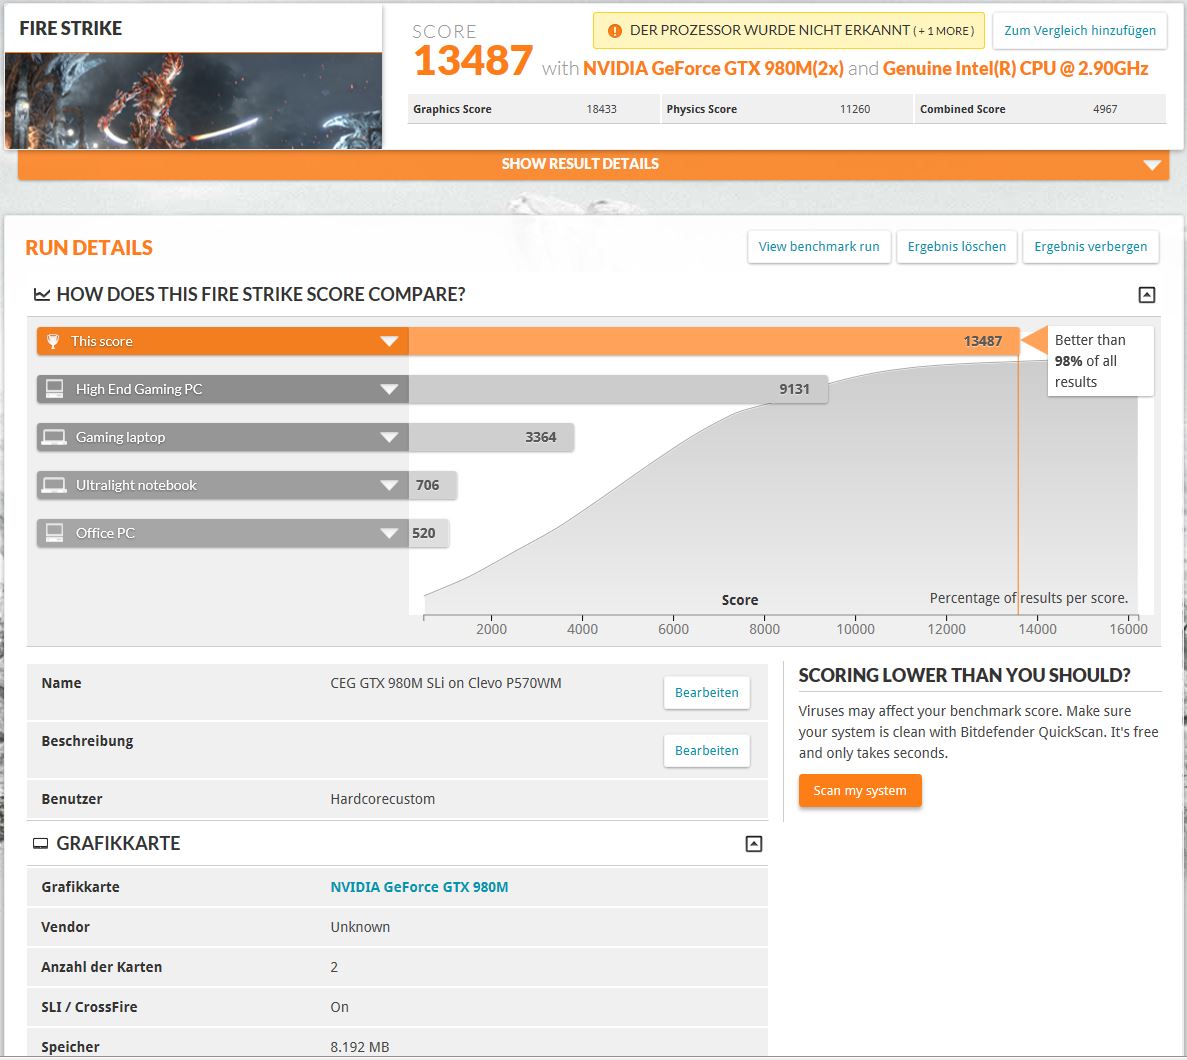This screenshot has height=1060, width=1187.
Task: Click the arrow on the result details bar
Action: pos(1151,165)
